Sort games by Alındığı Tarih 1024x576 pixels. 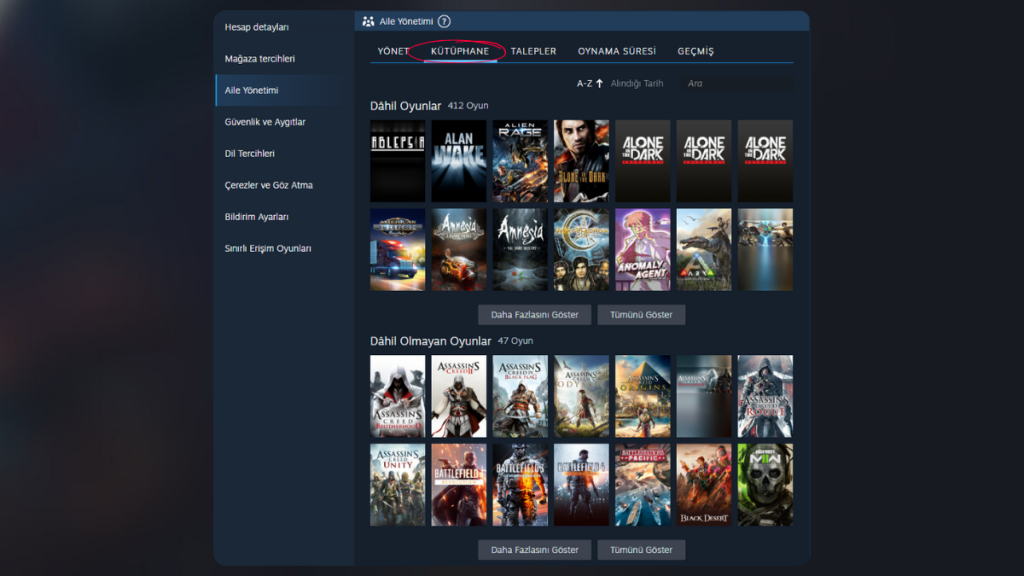click(637, 84)
